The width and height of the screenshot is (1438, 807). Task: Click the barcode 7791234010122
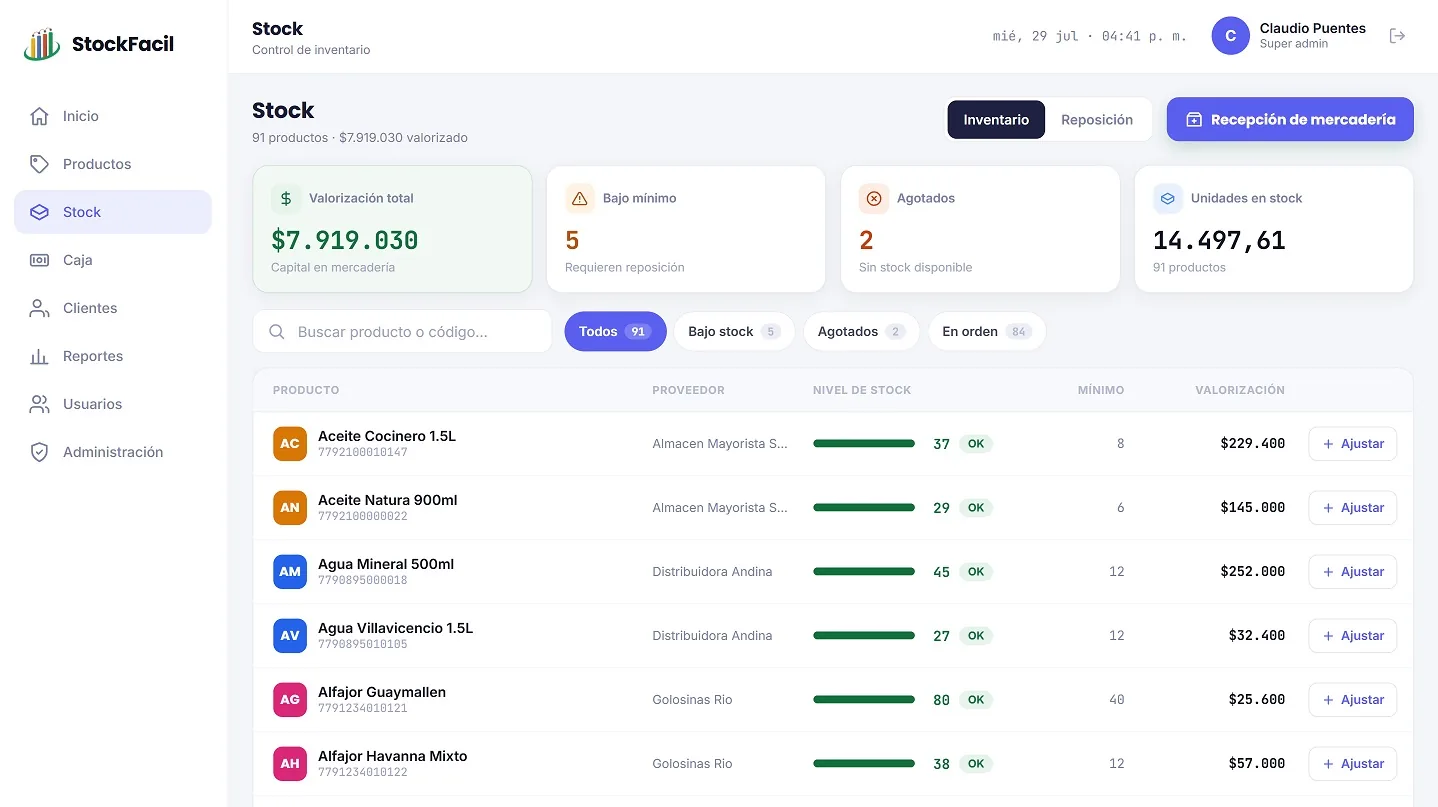click(363, 772)
